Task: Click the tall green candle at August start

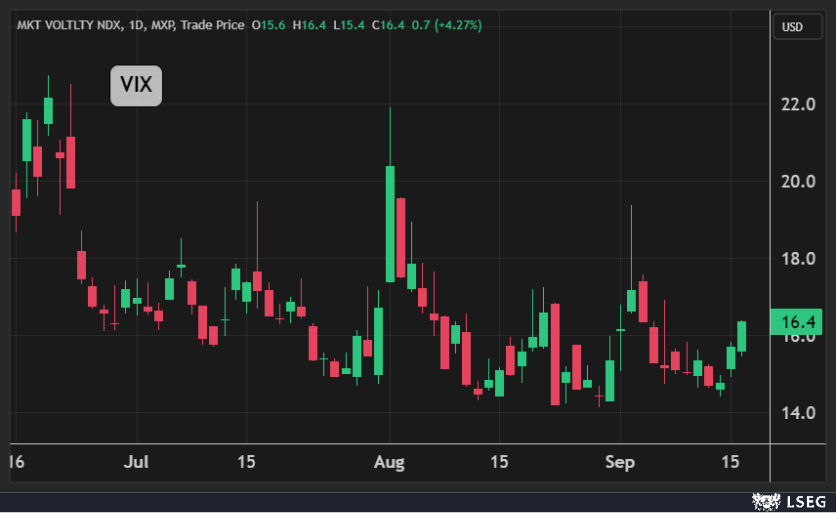Action: (x=390, y=223)
